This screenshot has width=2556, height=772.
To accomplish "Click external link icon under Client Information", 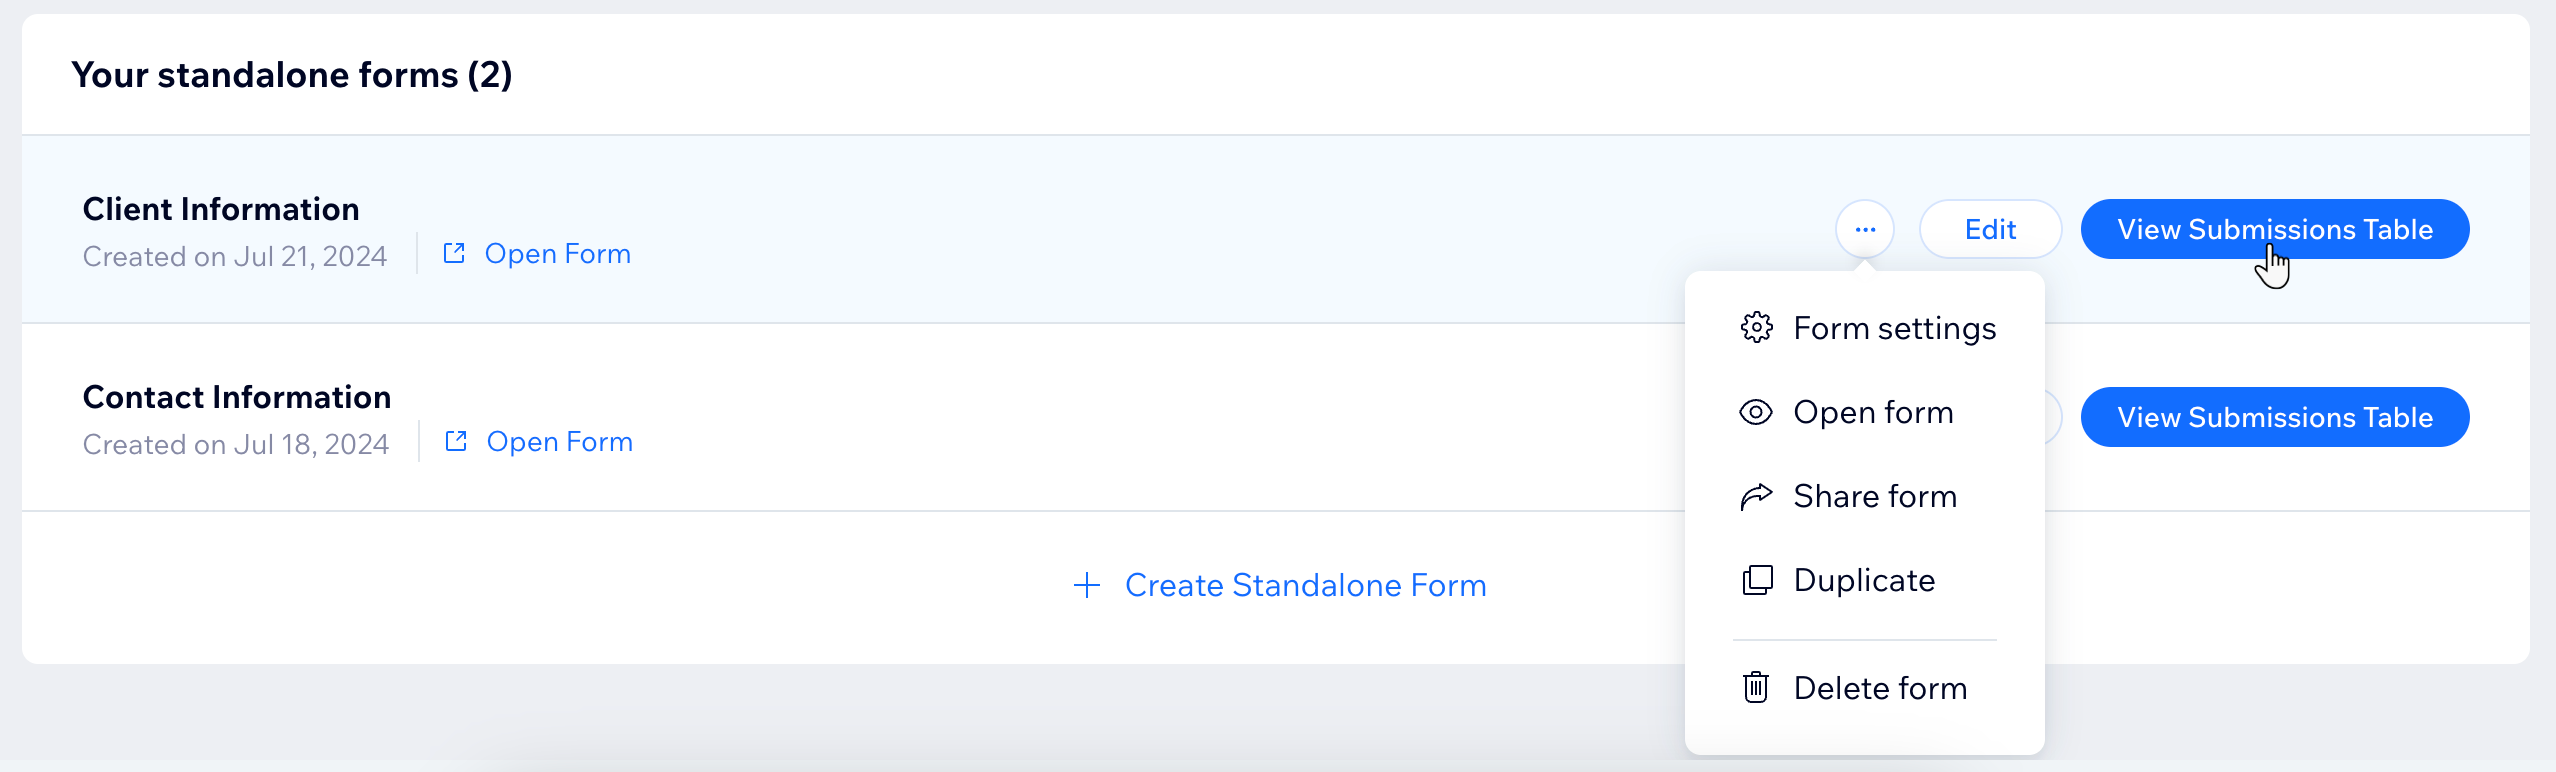I will point(454,254).
